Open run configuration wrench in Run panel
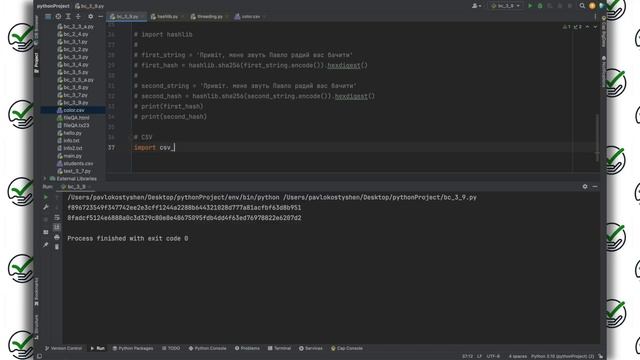The width and height of the screenshot is (640, 360). 46,207
